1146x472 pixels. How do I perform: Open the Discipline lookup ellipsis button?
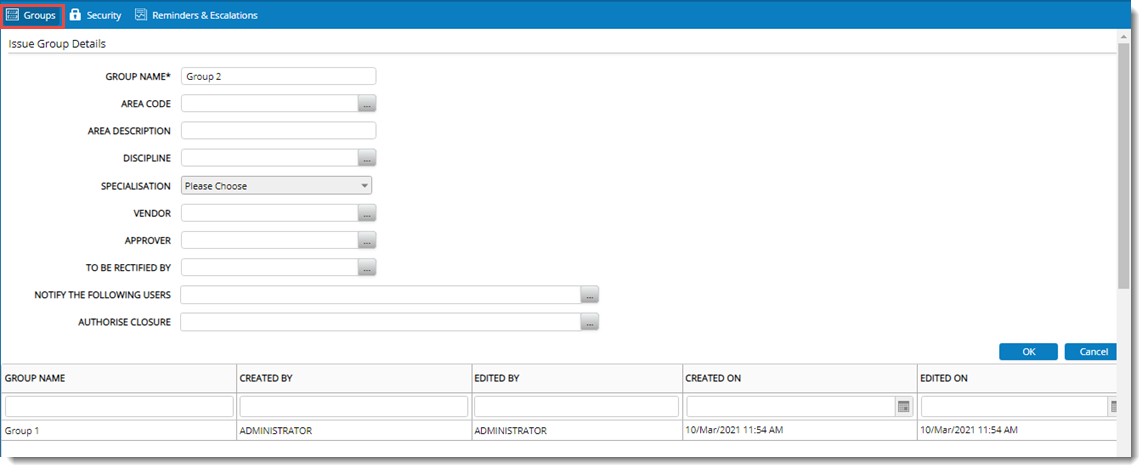(367, 158)
